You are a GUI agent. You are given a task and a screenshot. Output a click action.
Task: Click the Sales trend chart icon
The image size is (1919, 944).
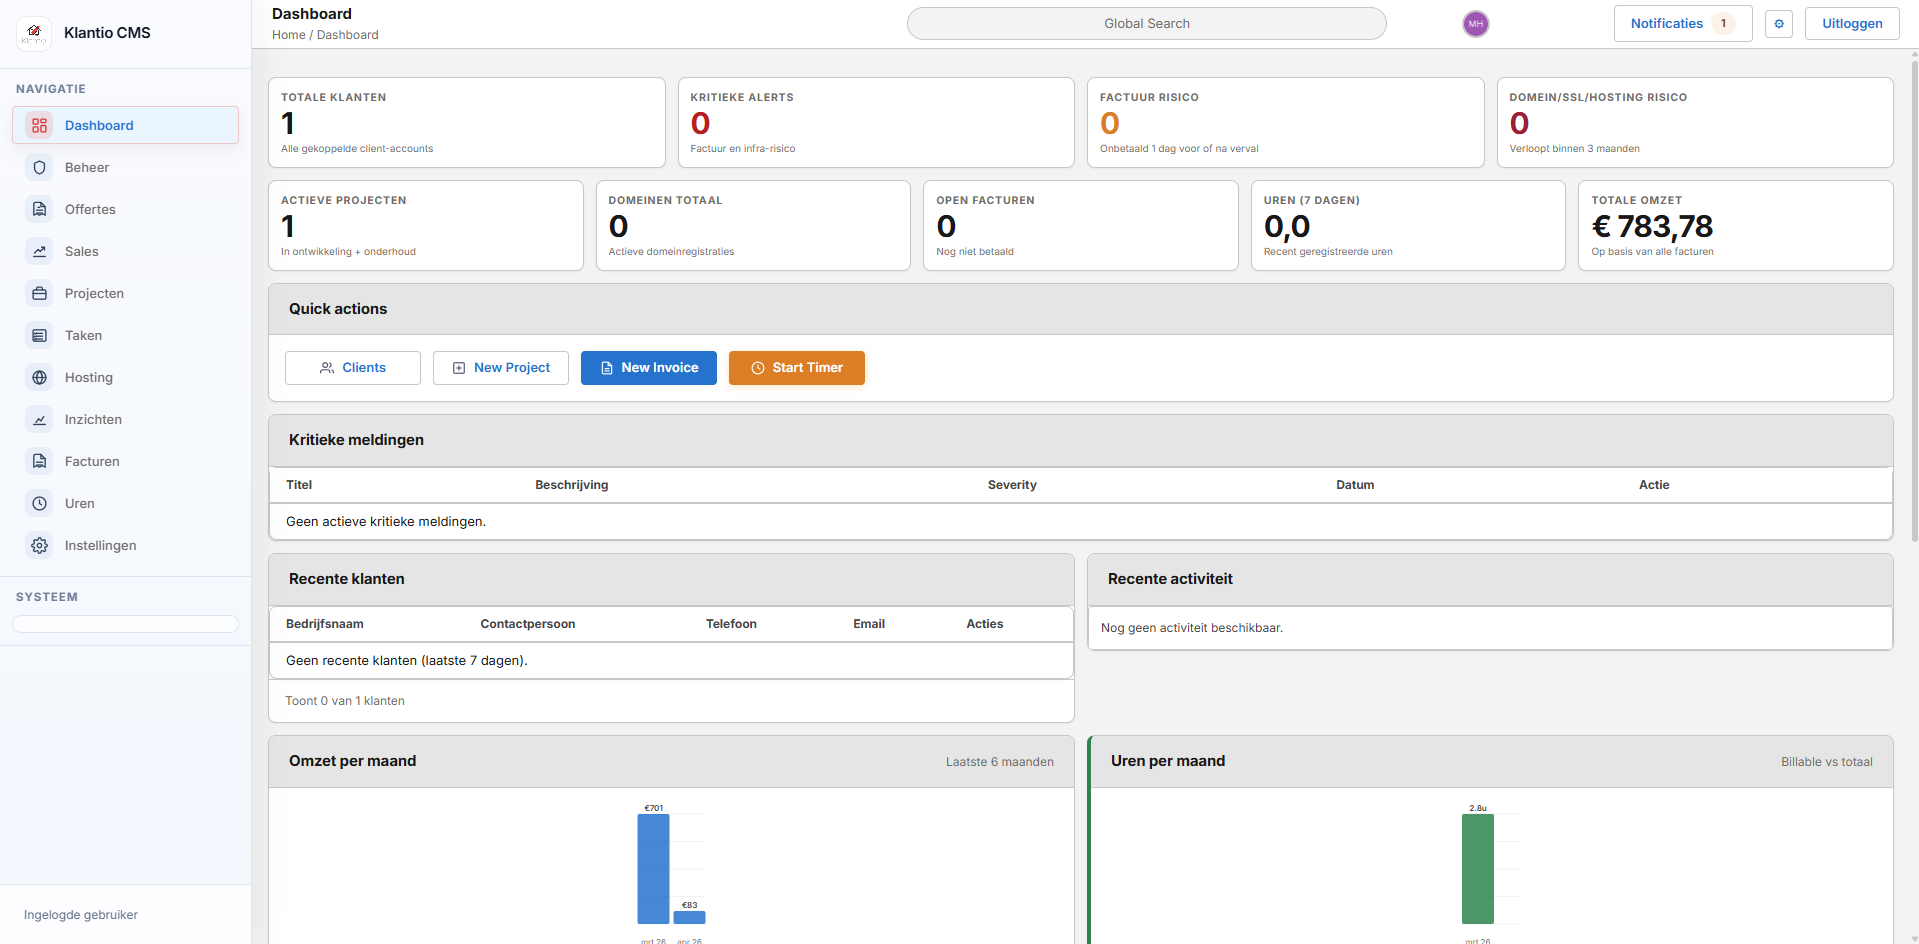(x=40, y=251)
